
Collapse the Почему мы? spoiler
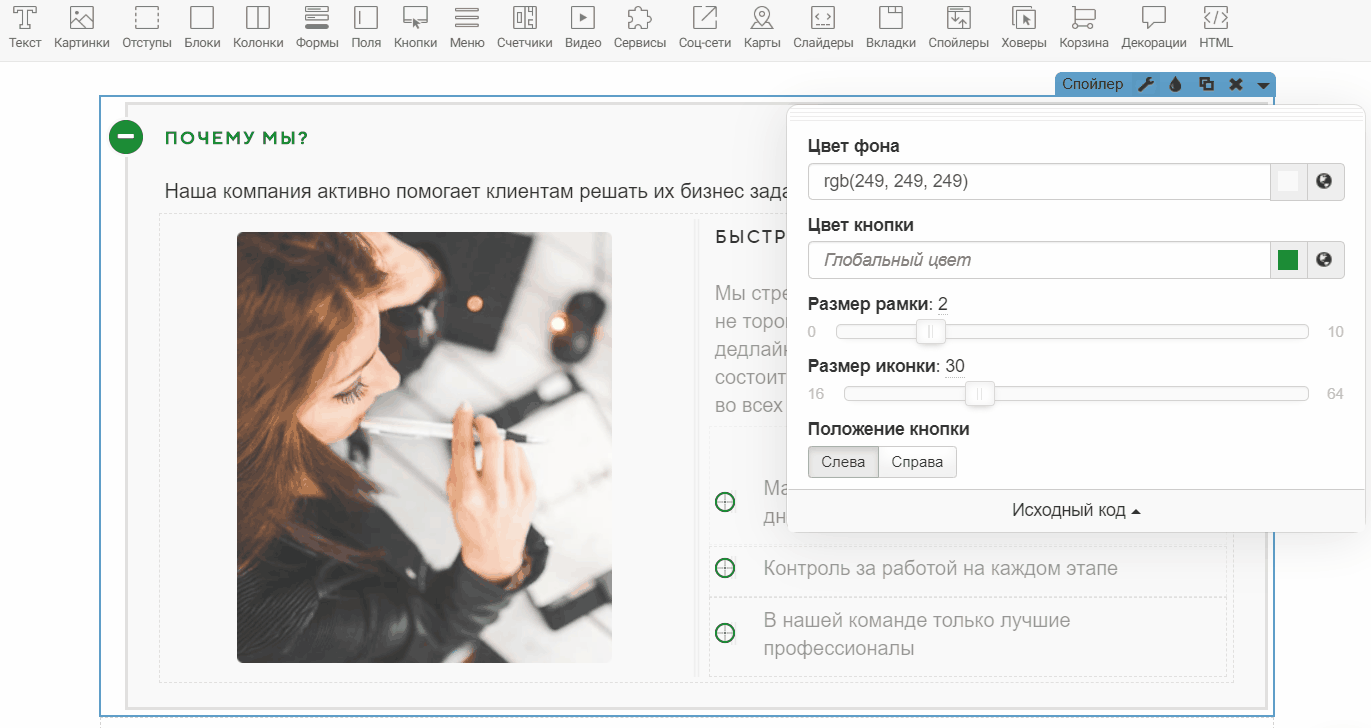coord(126,137)
